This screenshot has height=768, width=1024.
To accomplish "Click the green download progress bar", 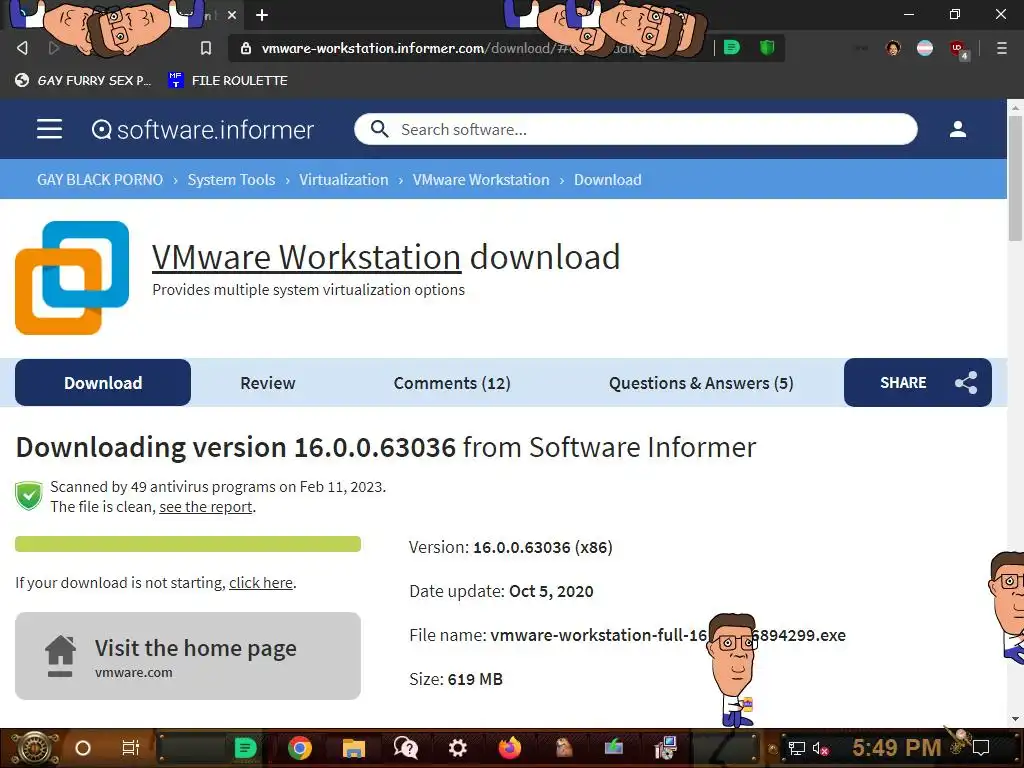I will pos(187,544).
